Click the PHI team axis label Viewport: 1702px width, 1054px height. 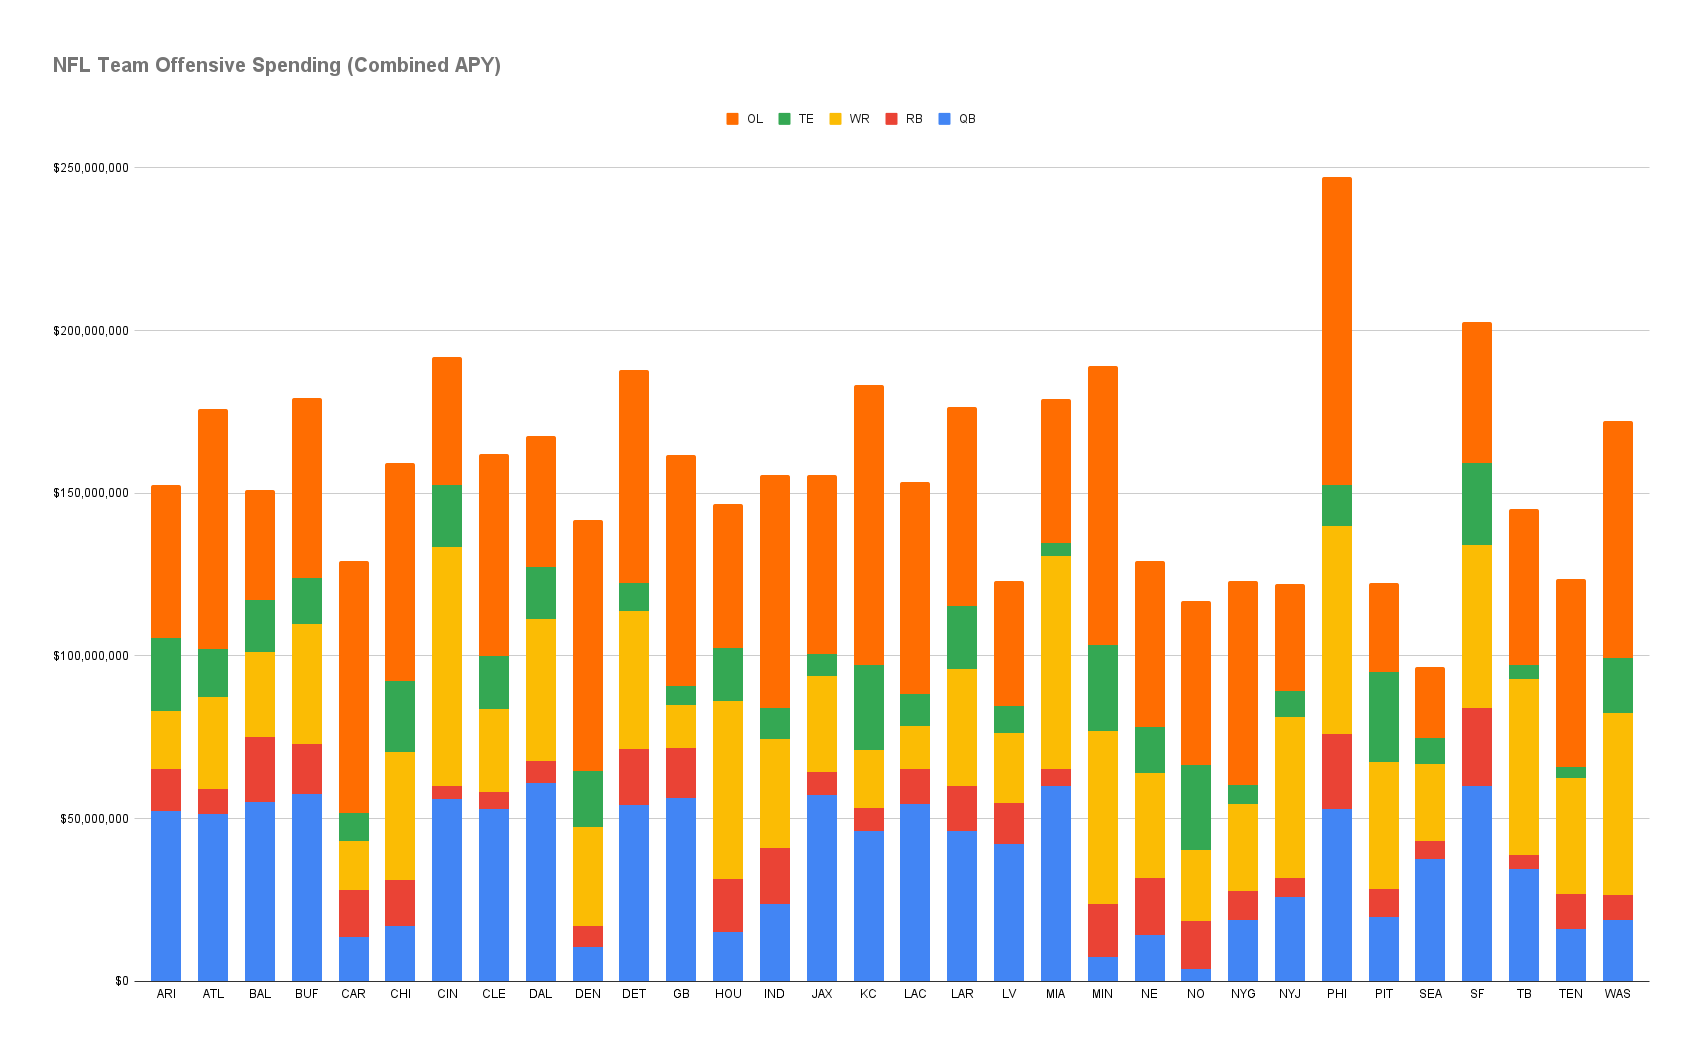coord(1337,994)
